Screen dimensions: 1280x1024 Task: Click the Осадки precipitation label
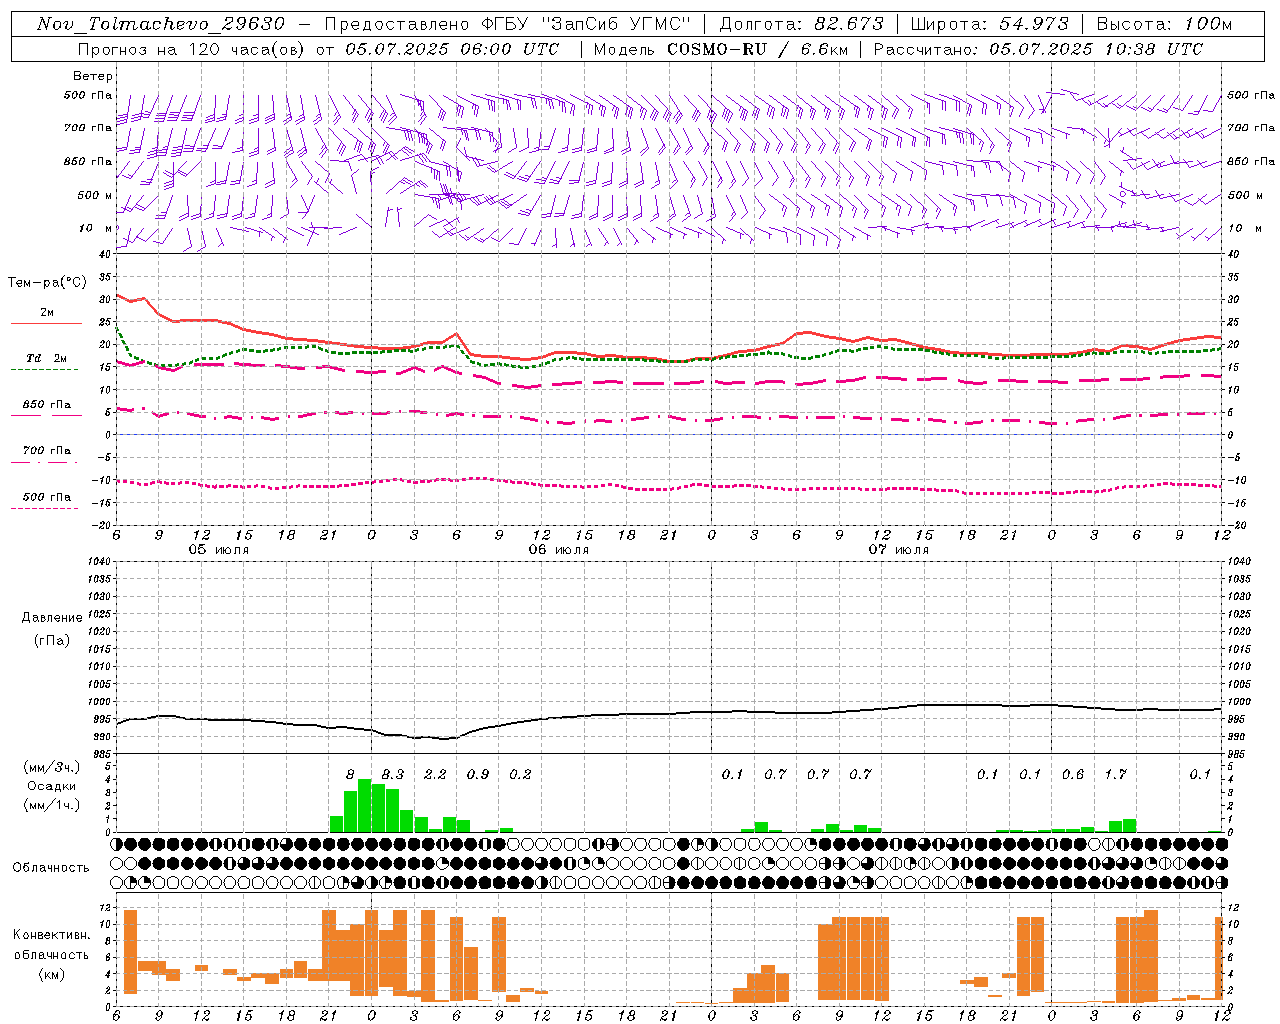[51, 787]
